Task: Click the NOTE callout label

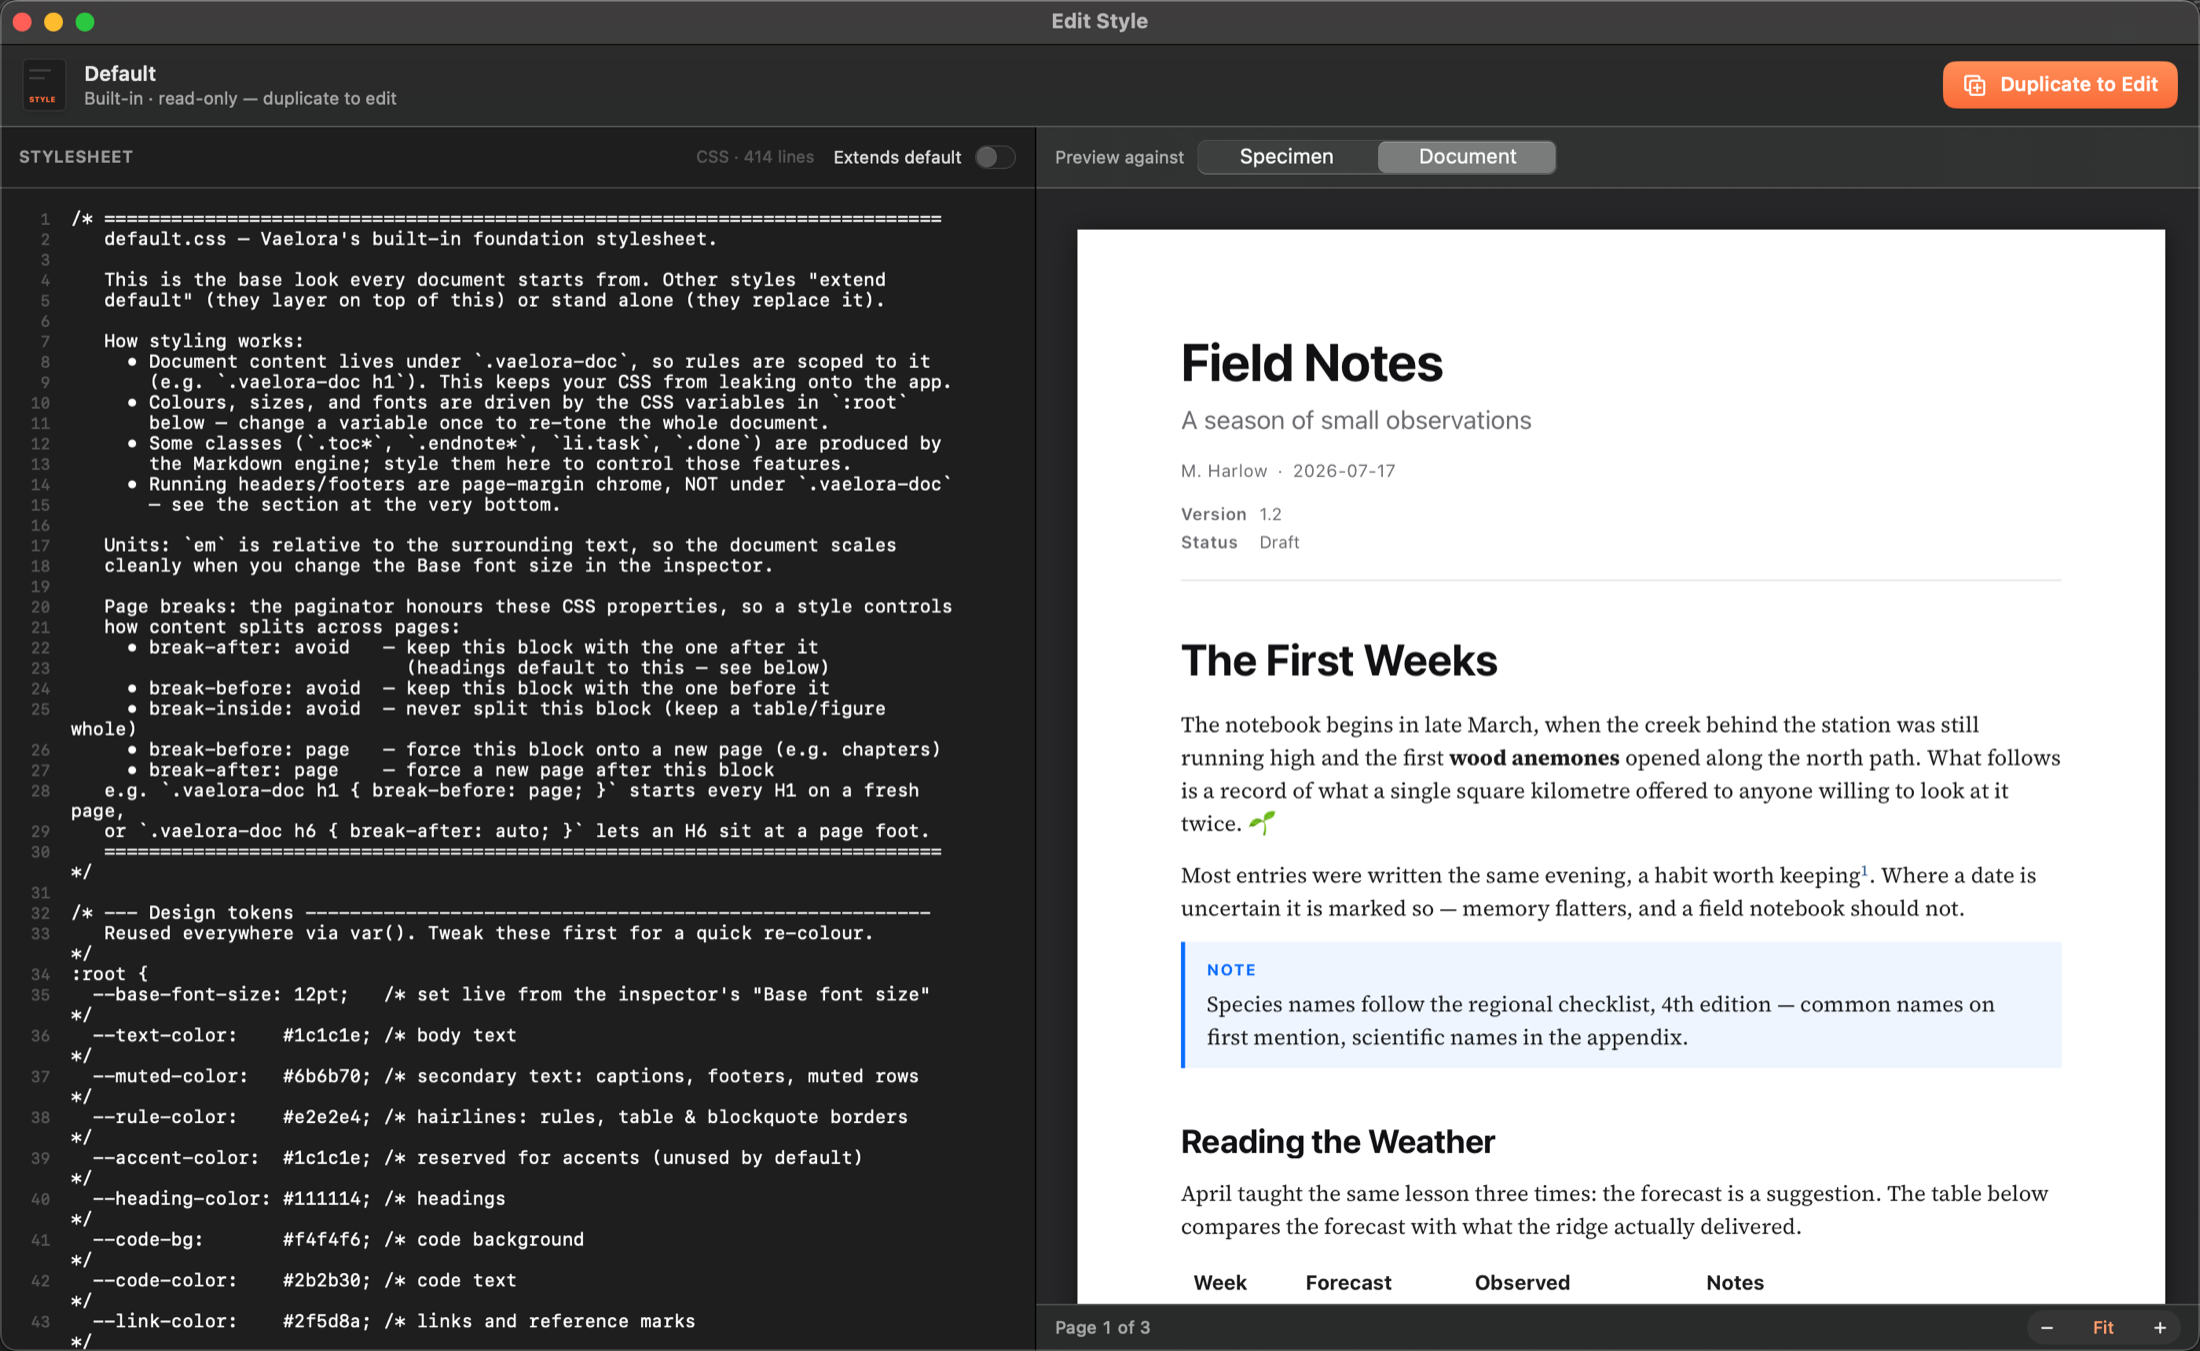Action: (x=1231, y=970)
